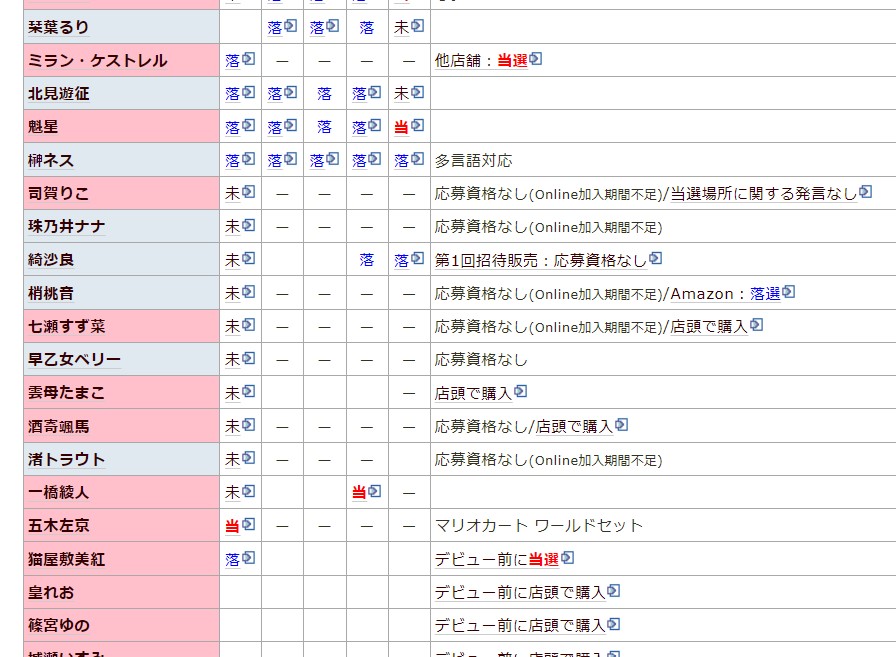Click the 未 link in 栞葉るり's row

click(401, 28)
